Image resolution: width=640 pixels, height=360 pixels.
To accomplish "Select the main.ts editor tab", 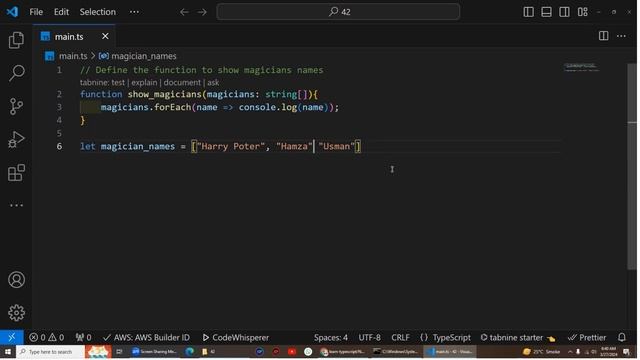I will tap(74, 36).
